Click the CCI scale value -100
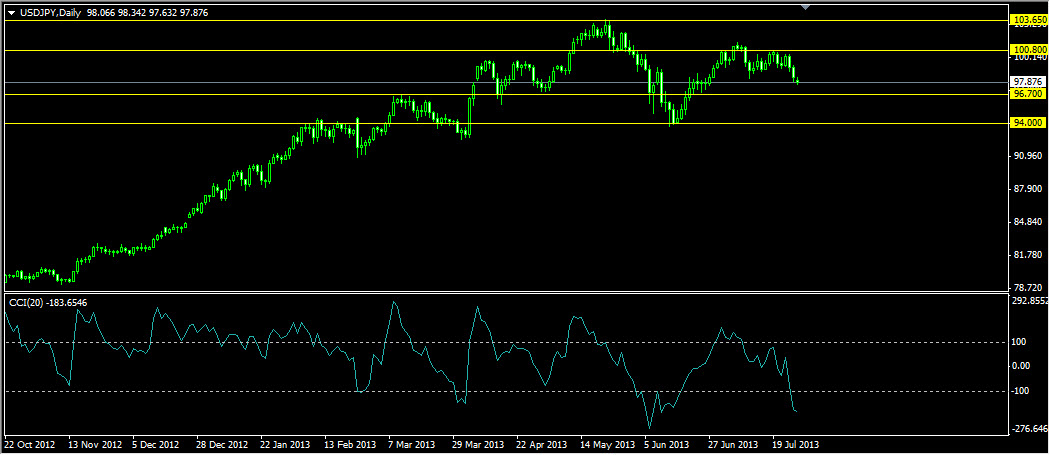Screen dimensions: 1050x455 (x=1022, y=391)
